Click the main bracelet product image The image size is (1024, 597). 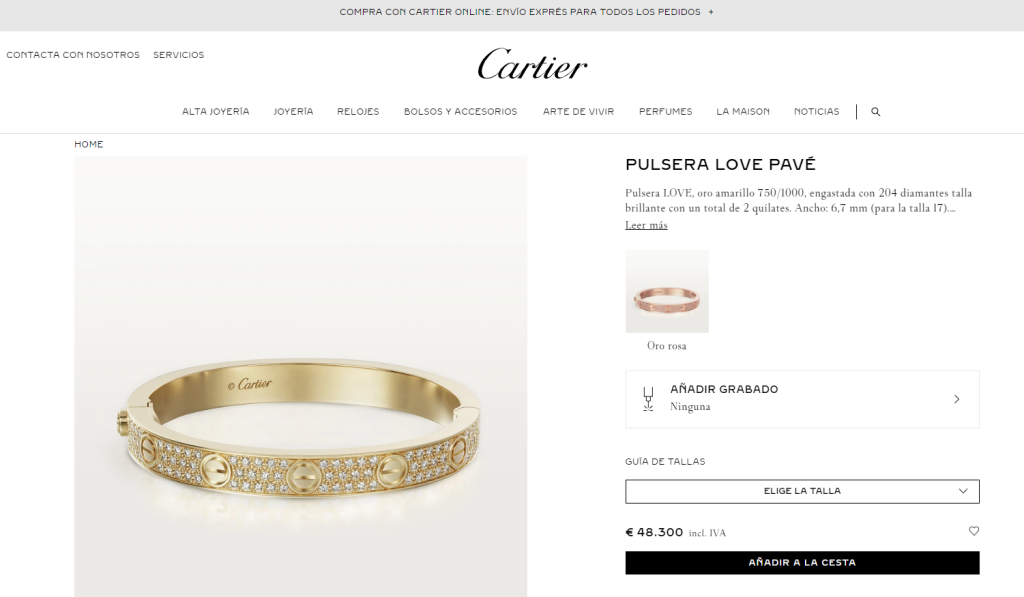300,376
